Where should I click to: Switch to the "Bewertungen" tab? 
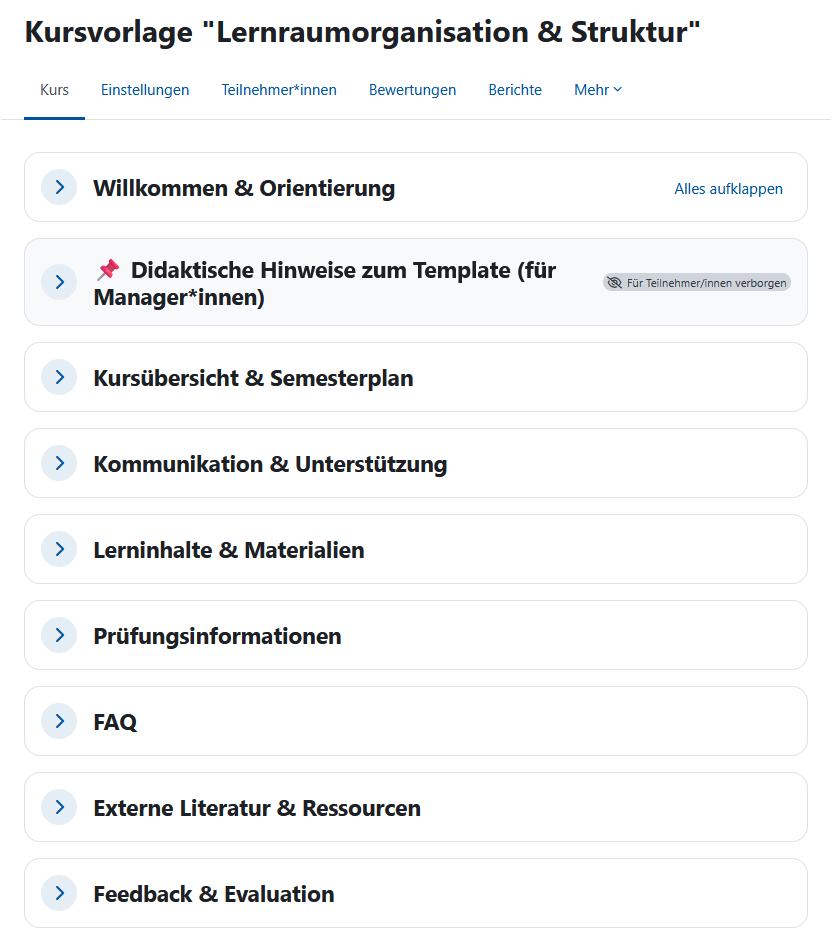pyautogui.click(x=412, y=89)
